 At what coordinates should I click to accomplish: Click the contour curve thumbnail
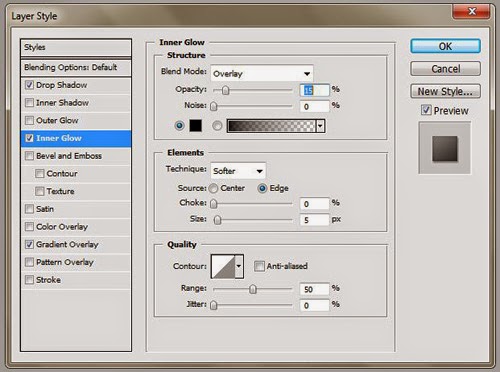click(223, 266)
